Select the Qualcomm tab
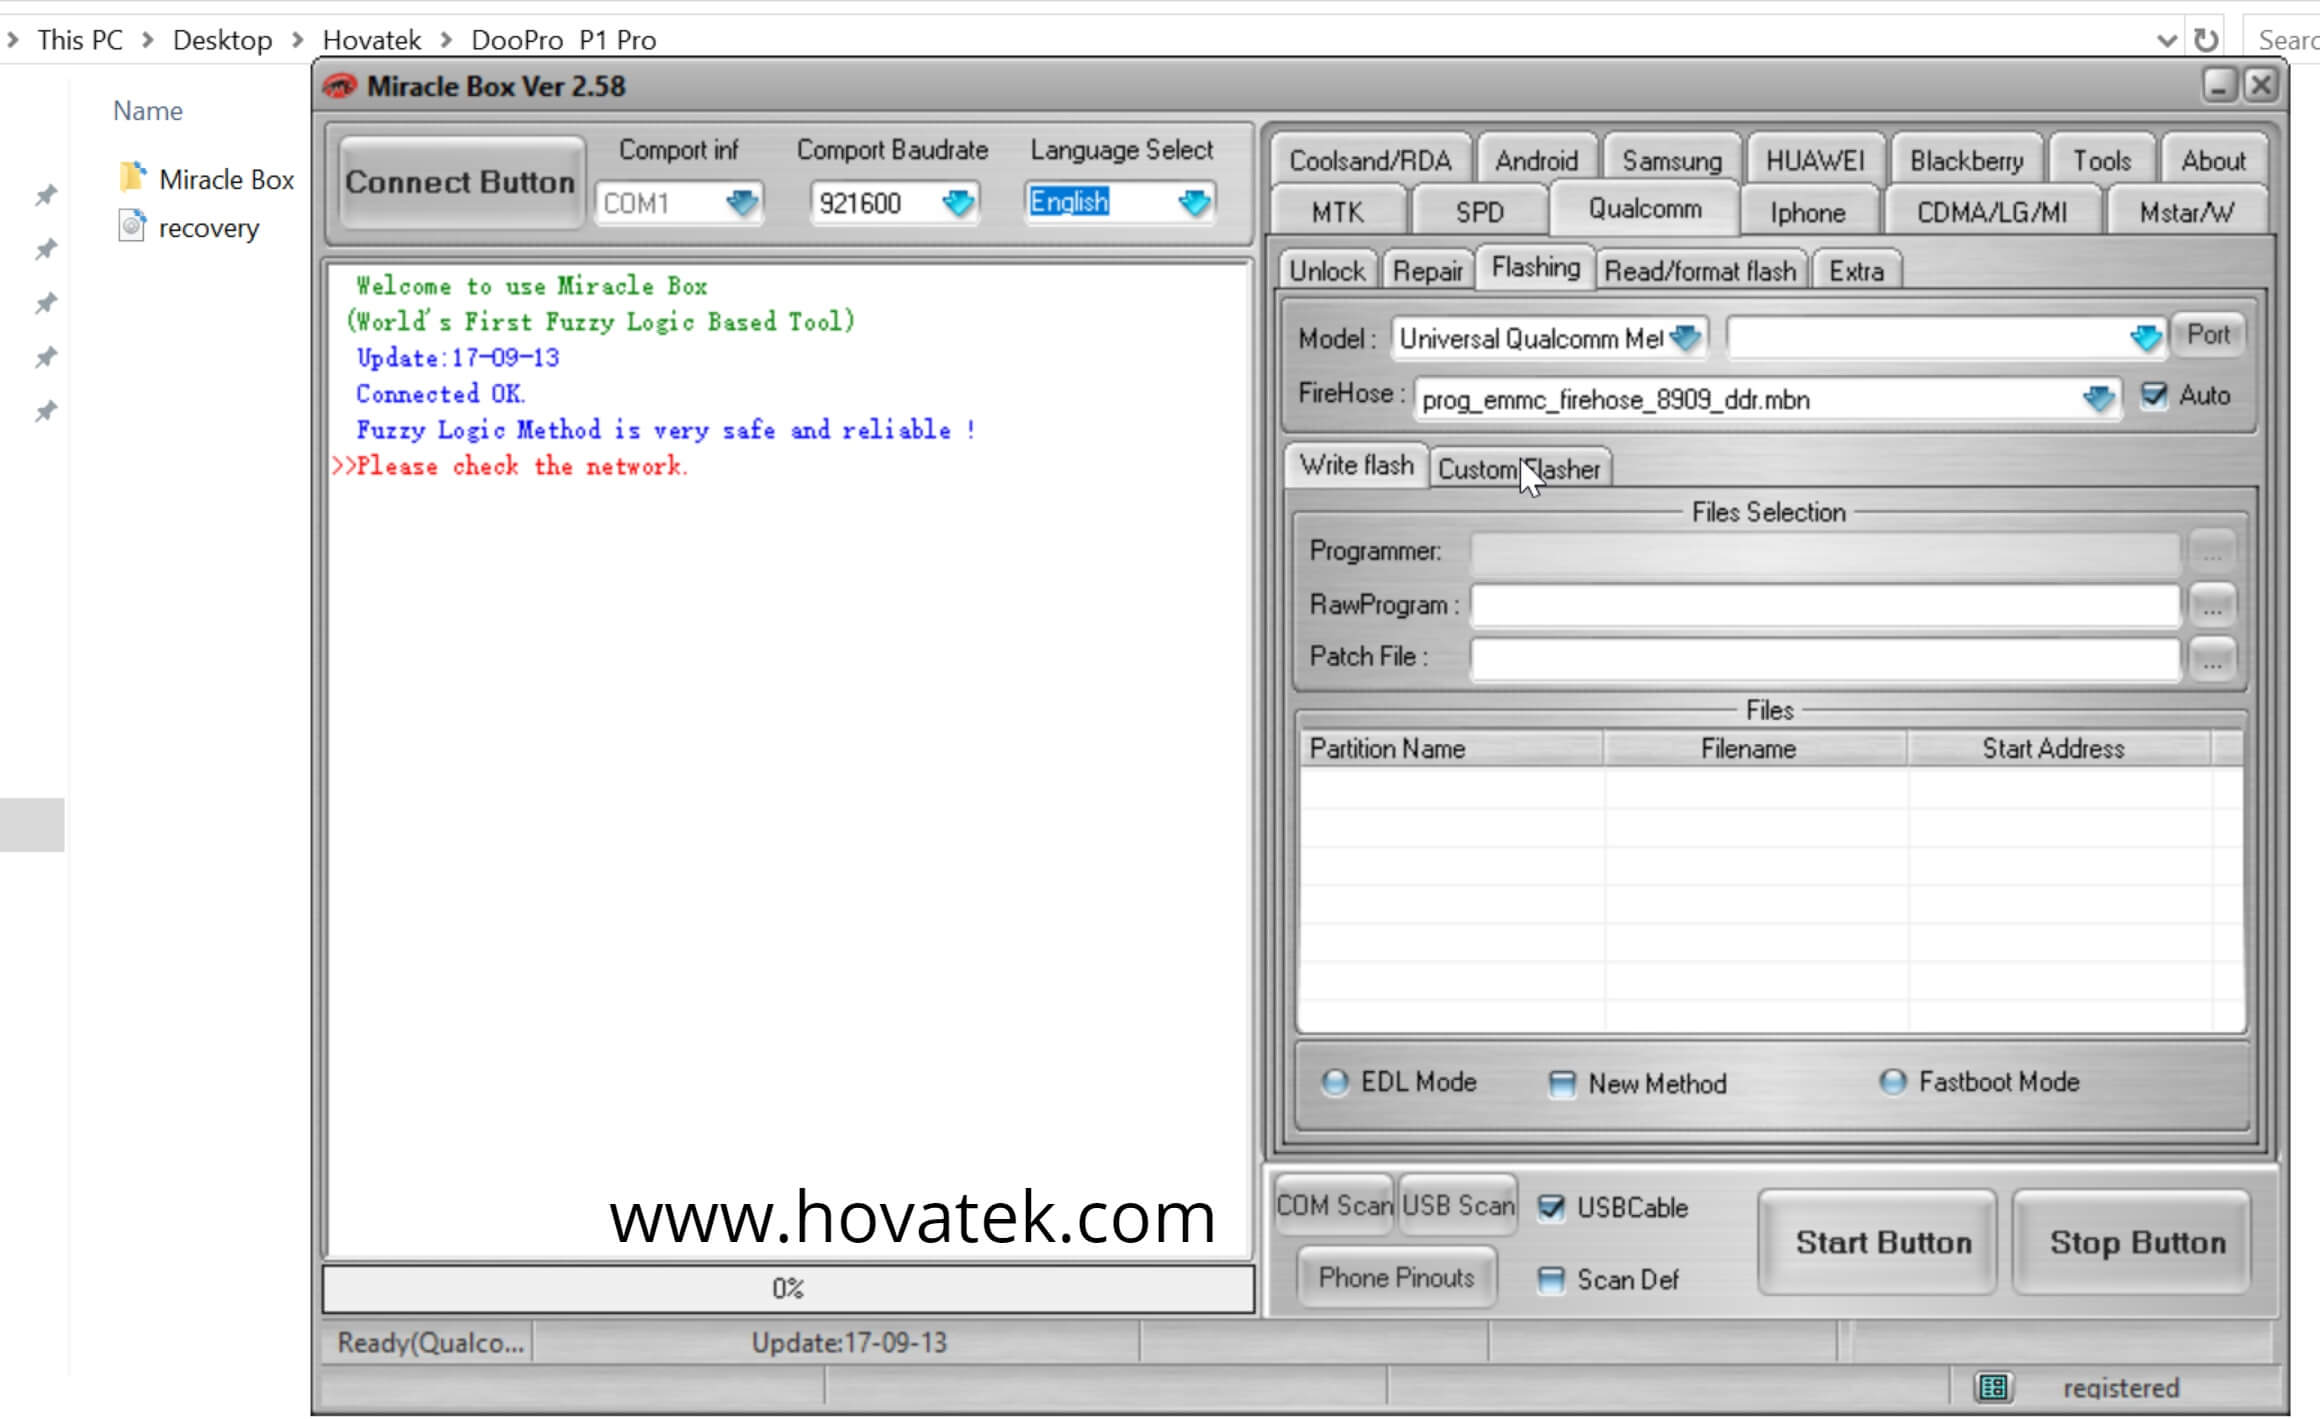Screen dimensions: 2320x1419 (1645, 208)
